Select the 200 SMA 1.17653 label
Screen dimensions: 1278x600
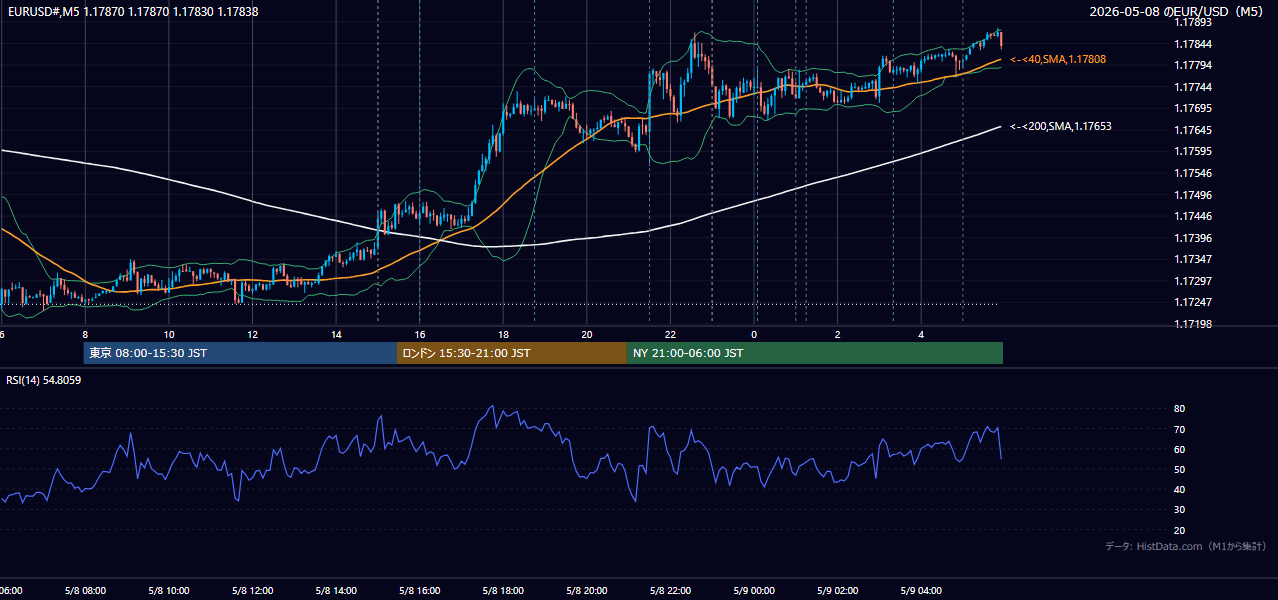point(1061,126)
